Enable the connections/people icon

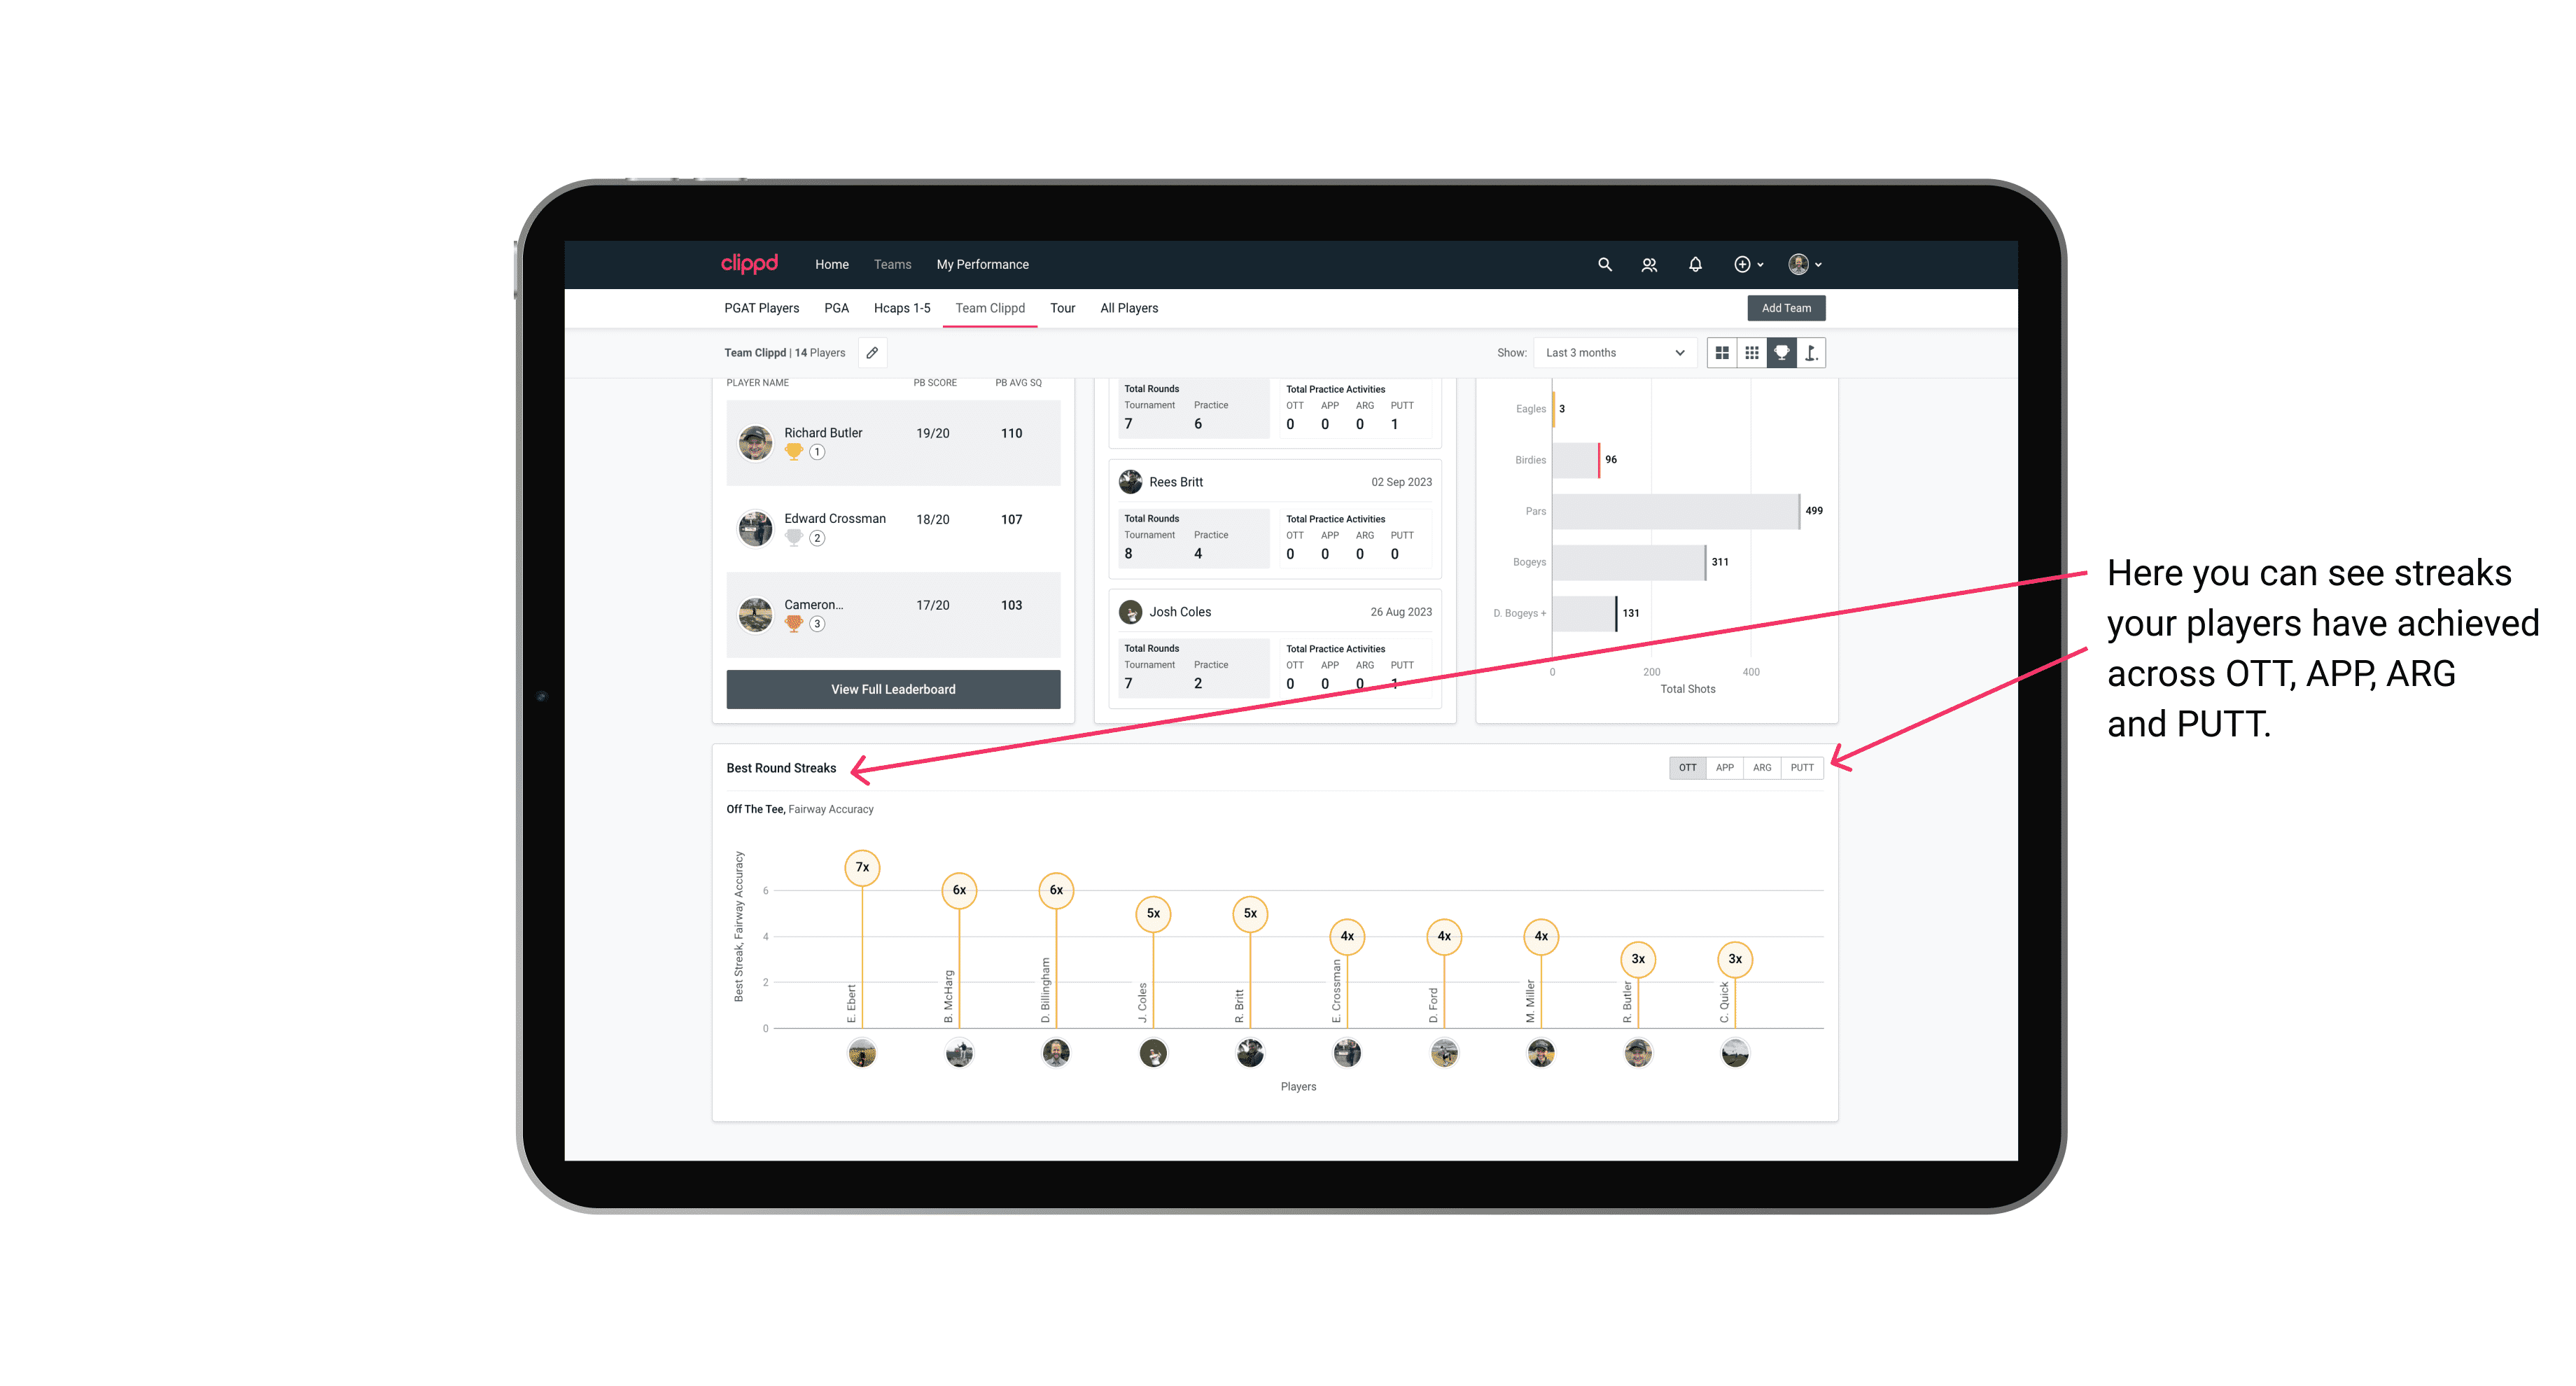[1646, 263]
